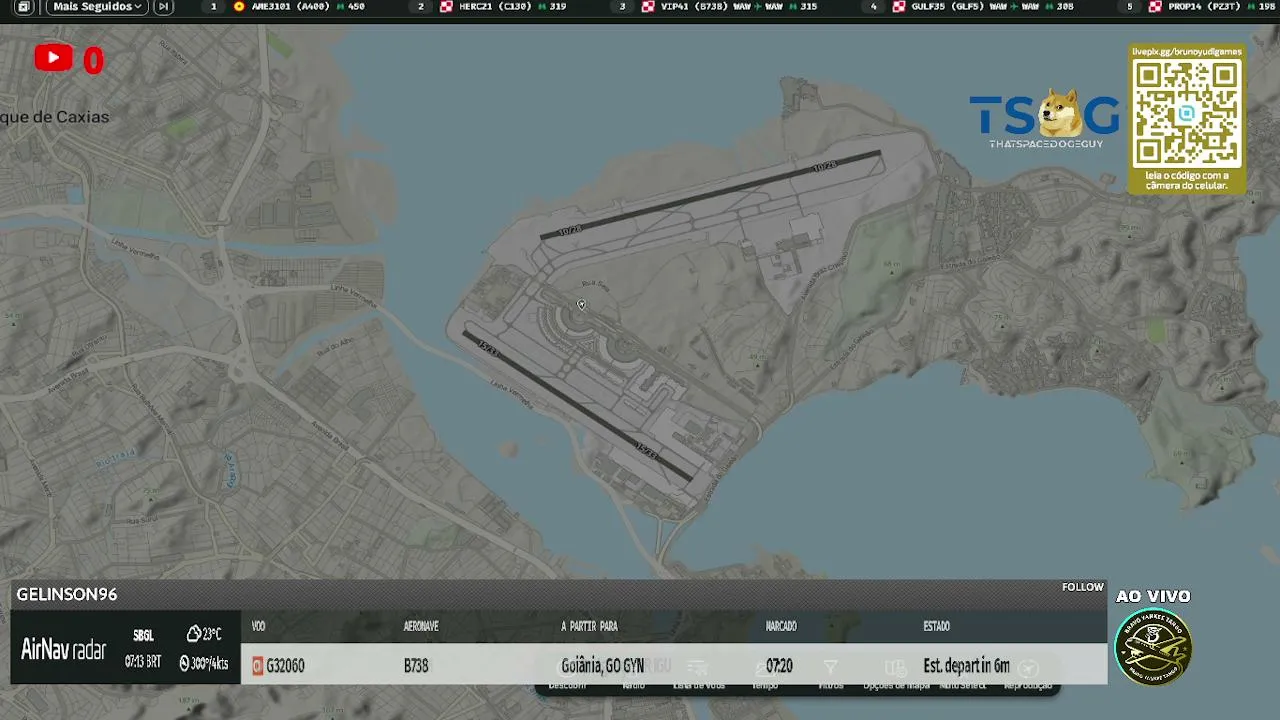
Task: Select tracked flight HERC21 (C130)
Action: click(503, 6)
